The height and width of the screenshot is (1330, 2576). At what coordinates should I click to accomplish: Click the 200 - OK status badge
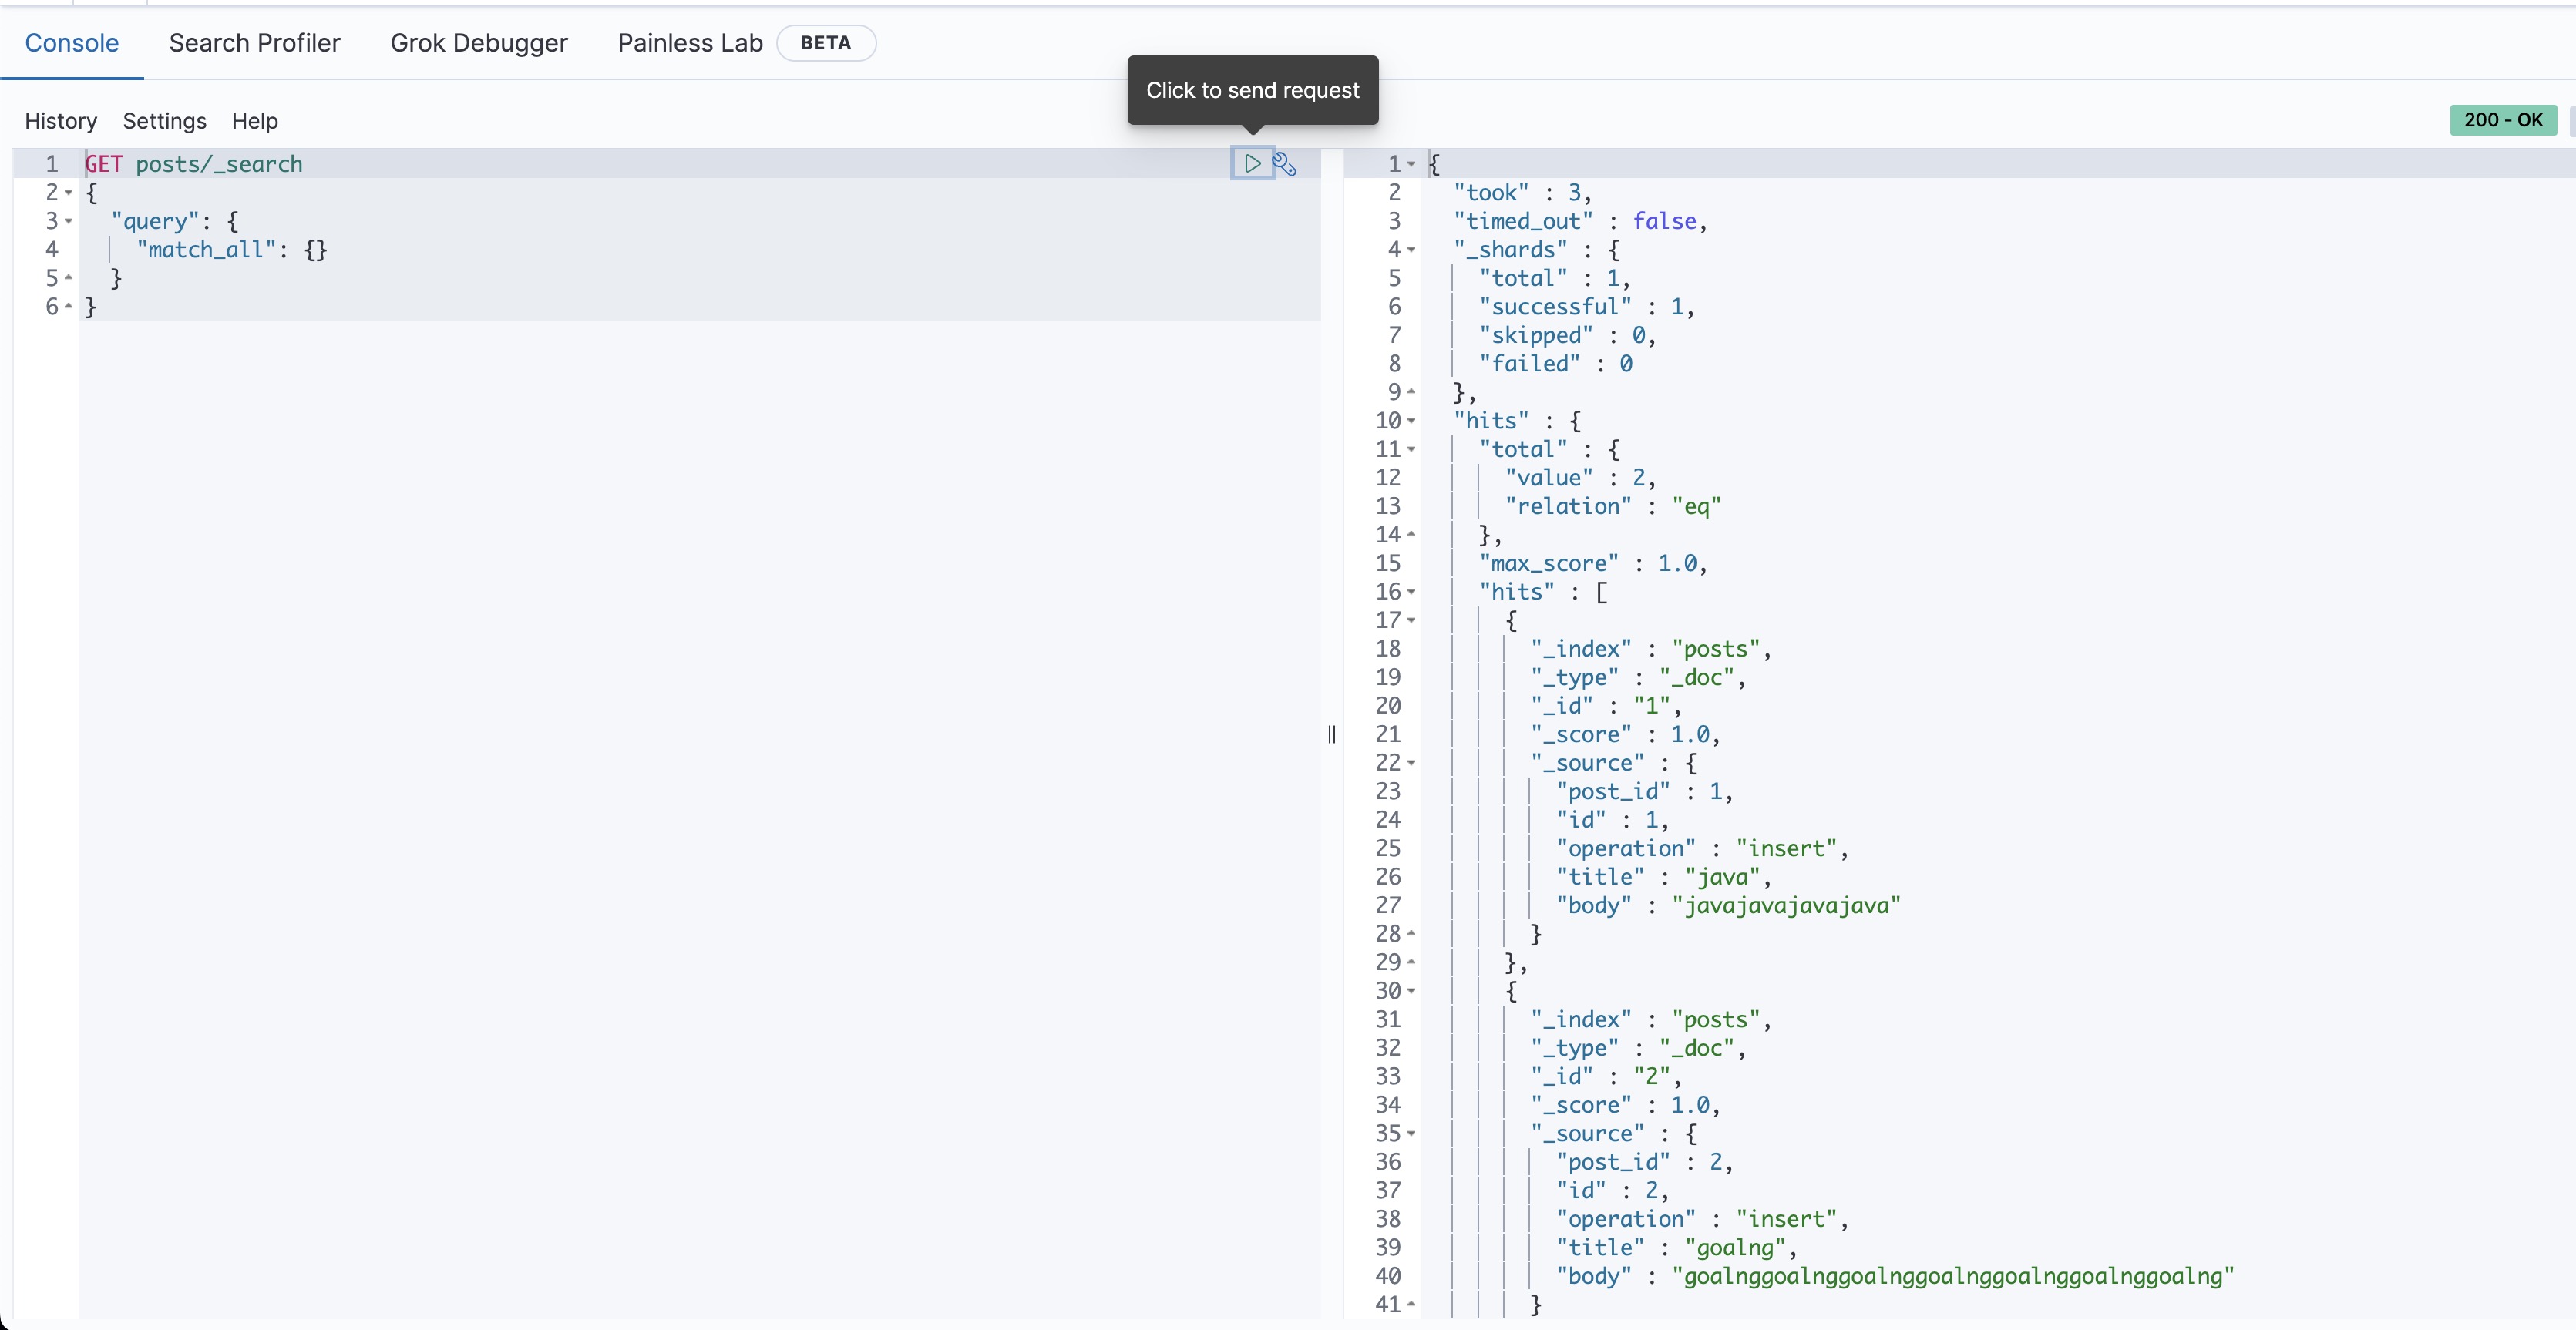[x=2503, y=120]
